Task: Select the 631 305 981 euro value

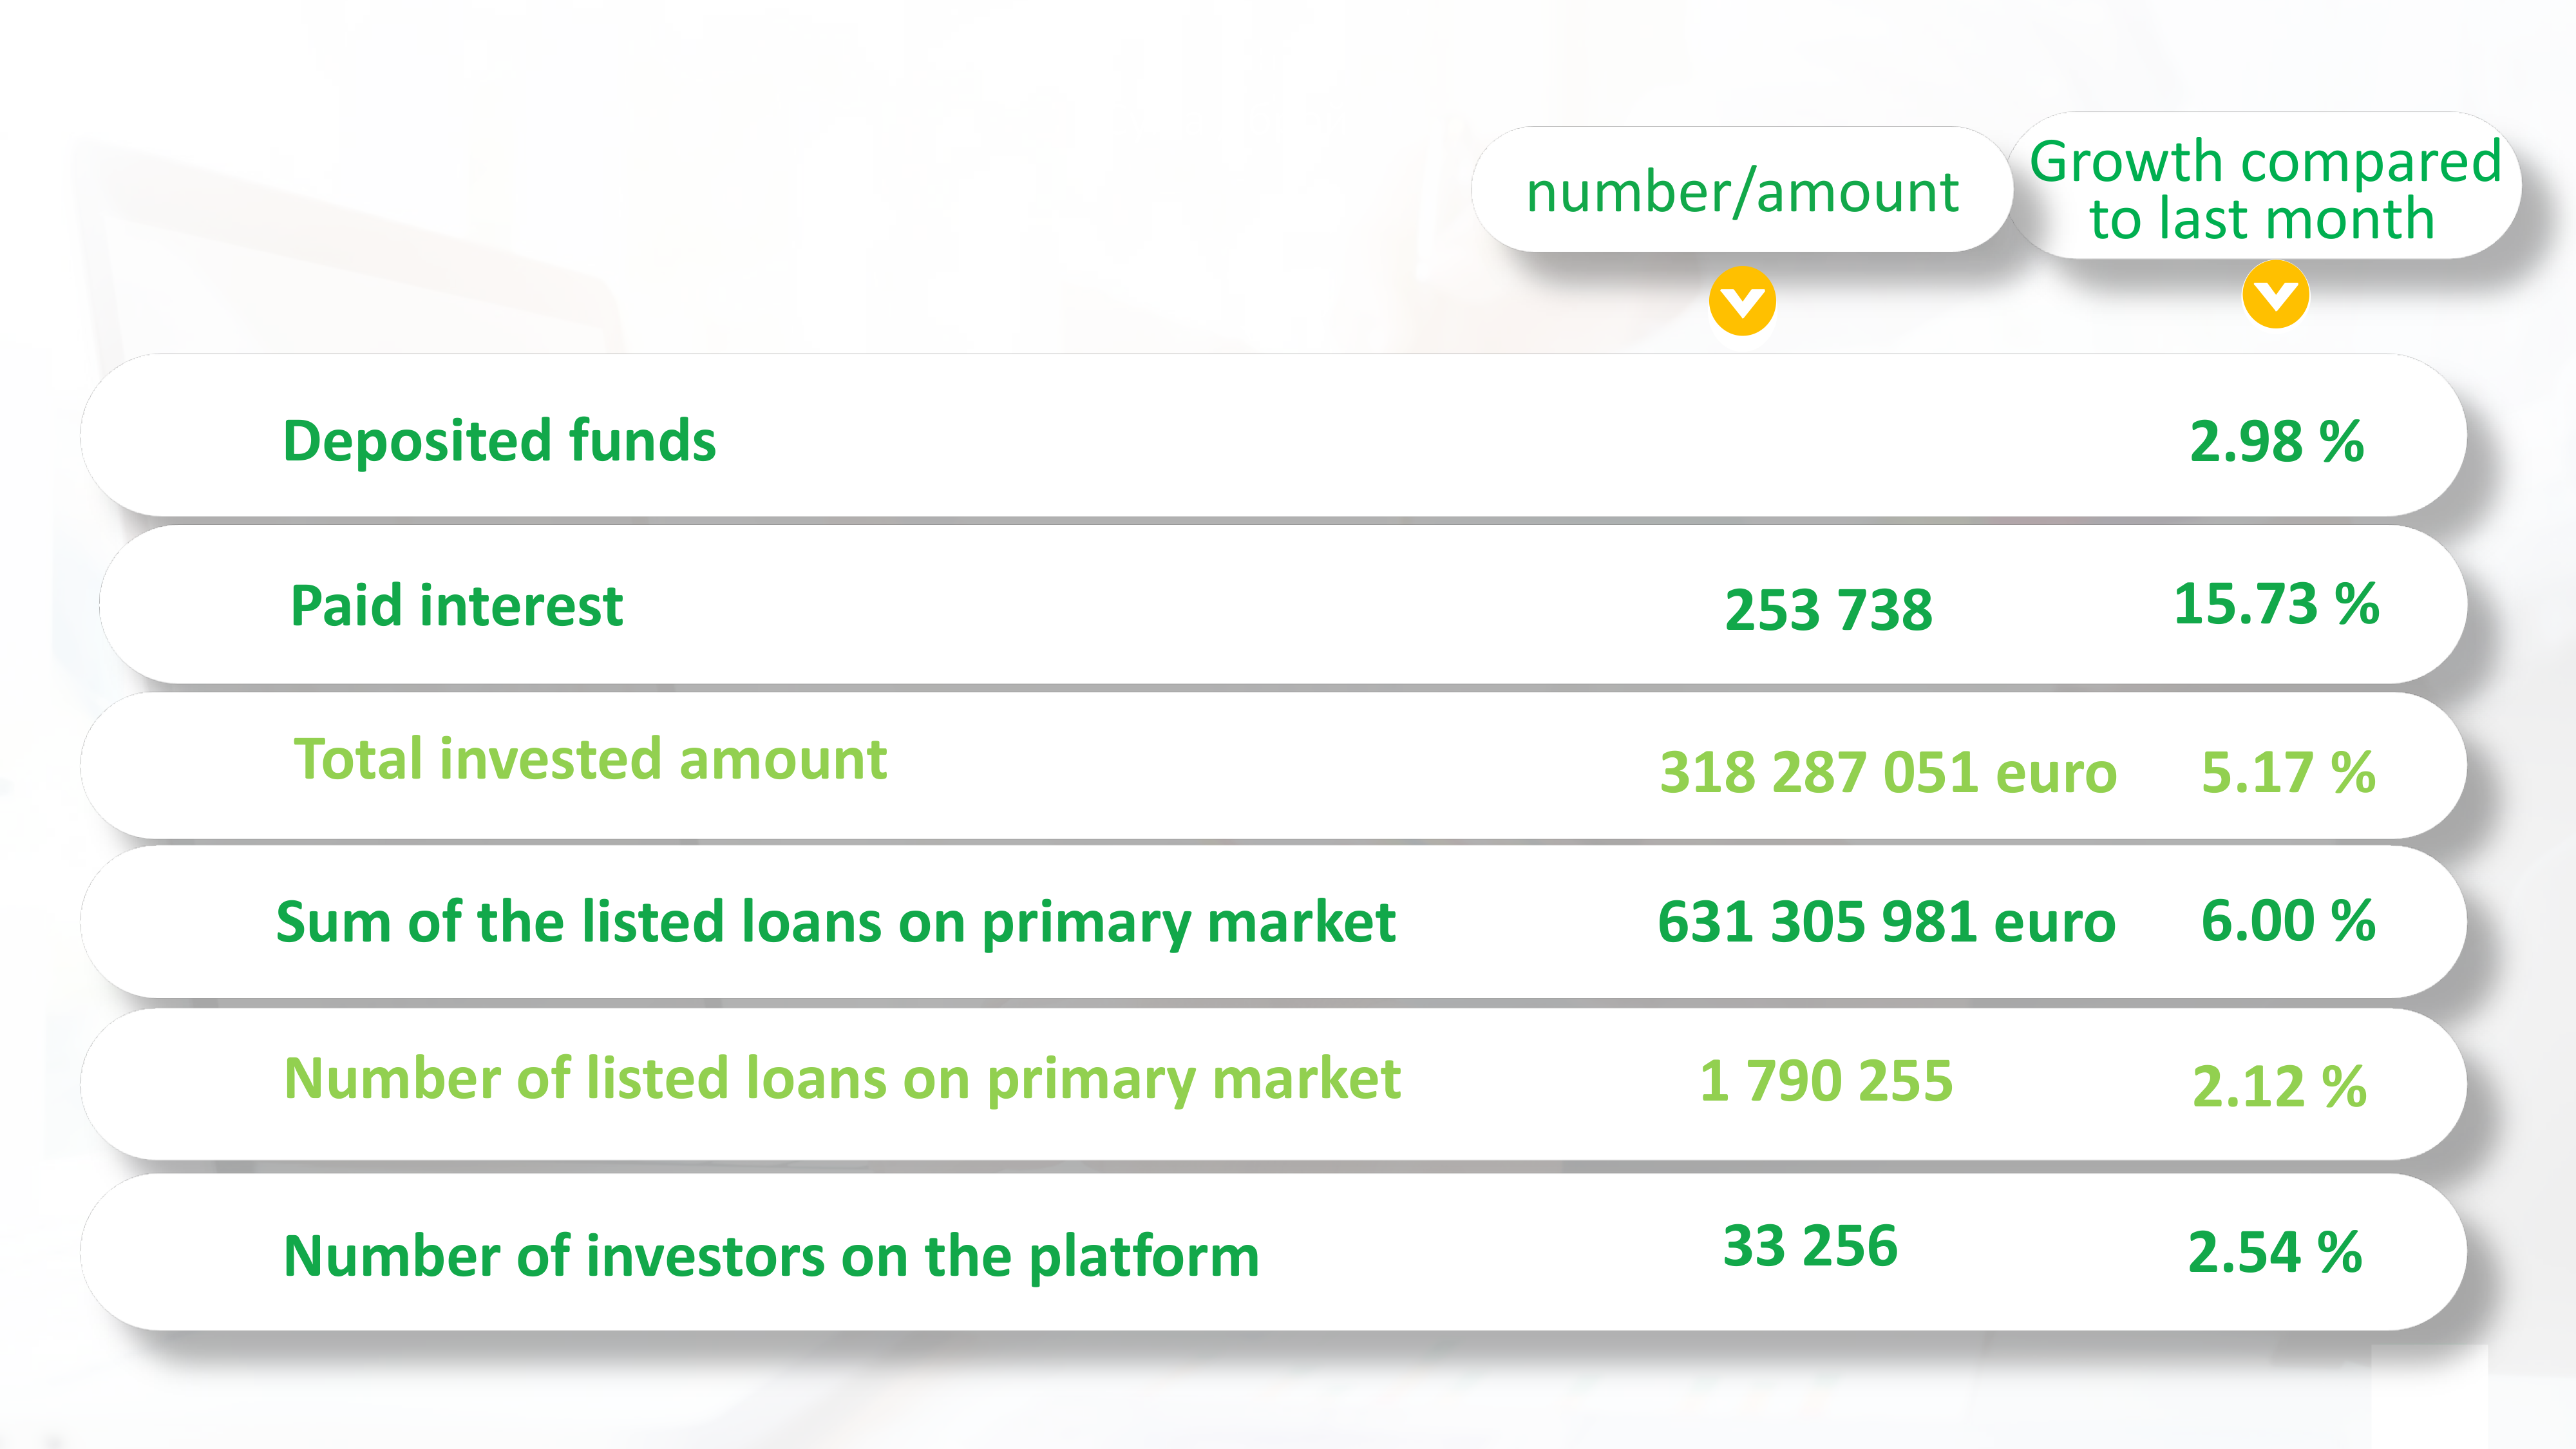Action: (x=1886, y=921)
